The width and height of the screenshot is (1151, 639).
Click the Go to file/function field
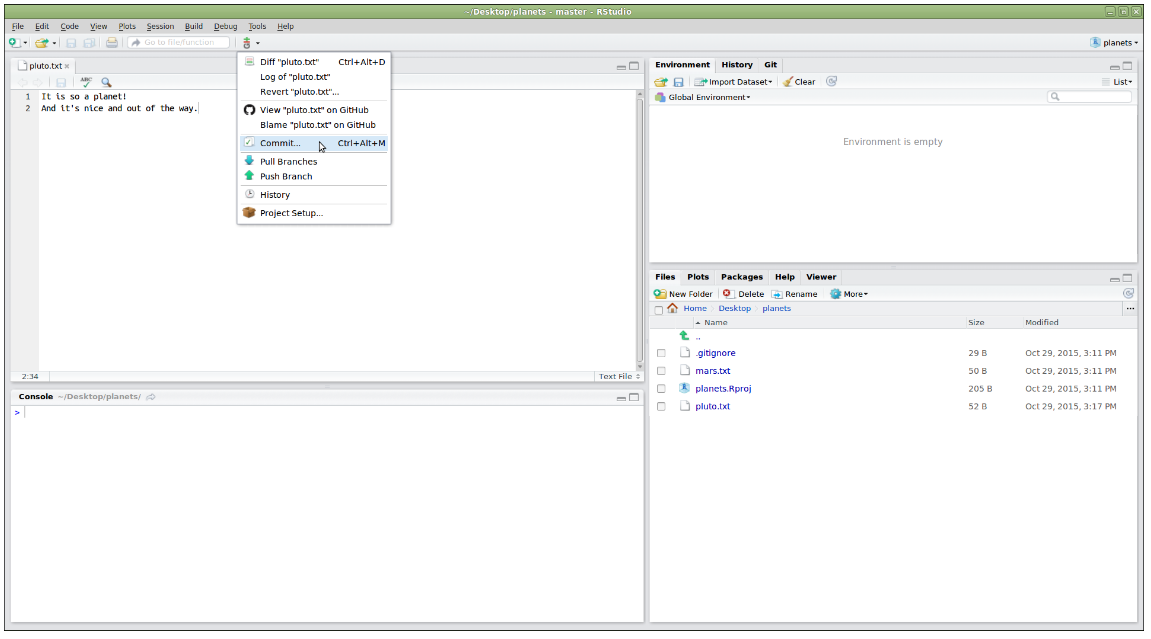[178, 43]
